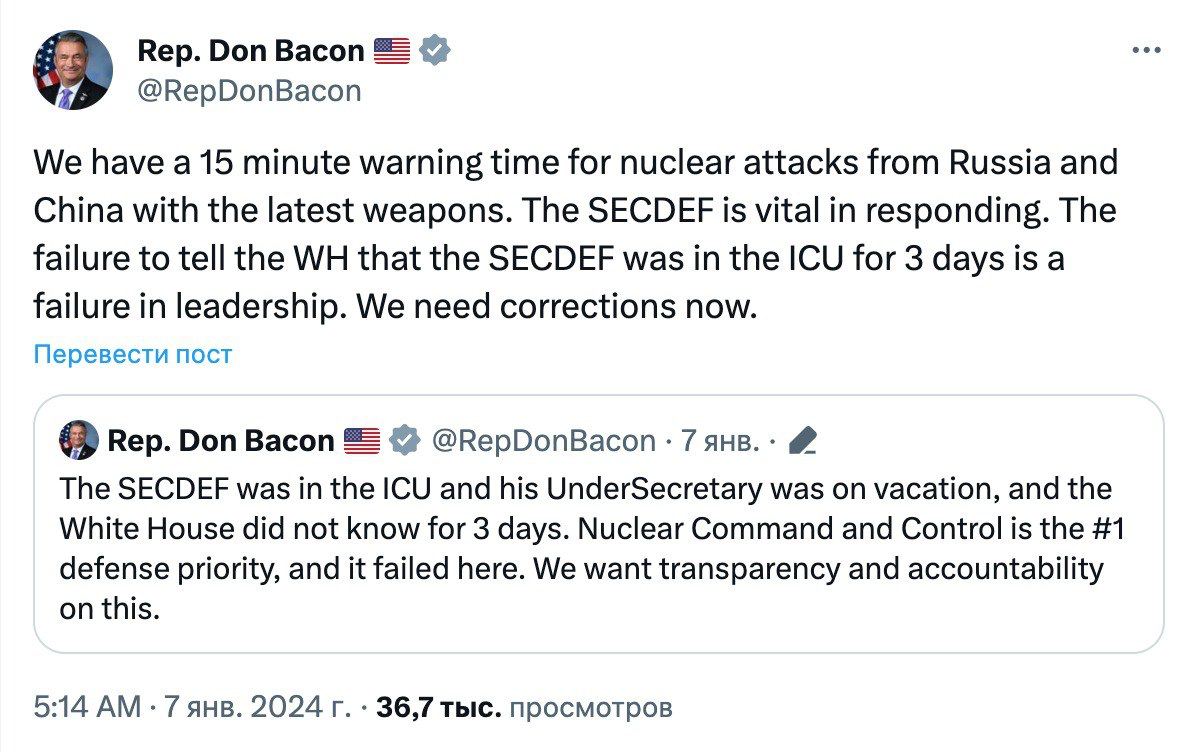The image size is (1192, 752).
Task: Click the "5:14 AM" post time
Action: tap(87, 708)
